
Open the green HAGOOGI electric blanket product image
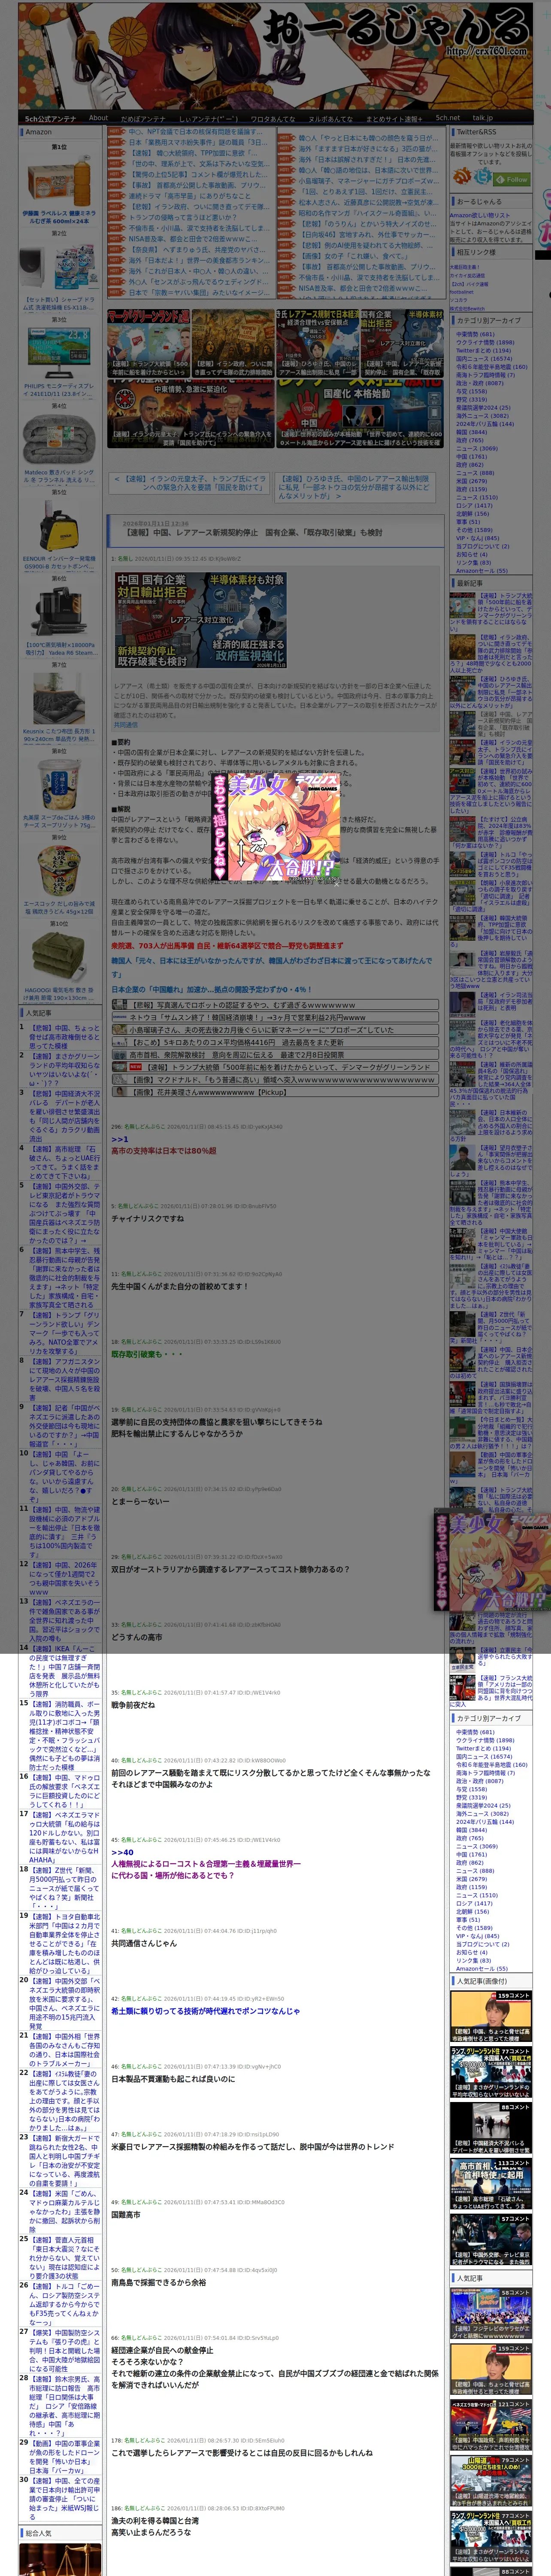(x=59, y=957)
